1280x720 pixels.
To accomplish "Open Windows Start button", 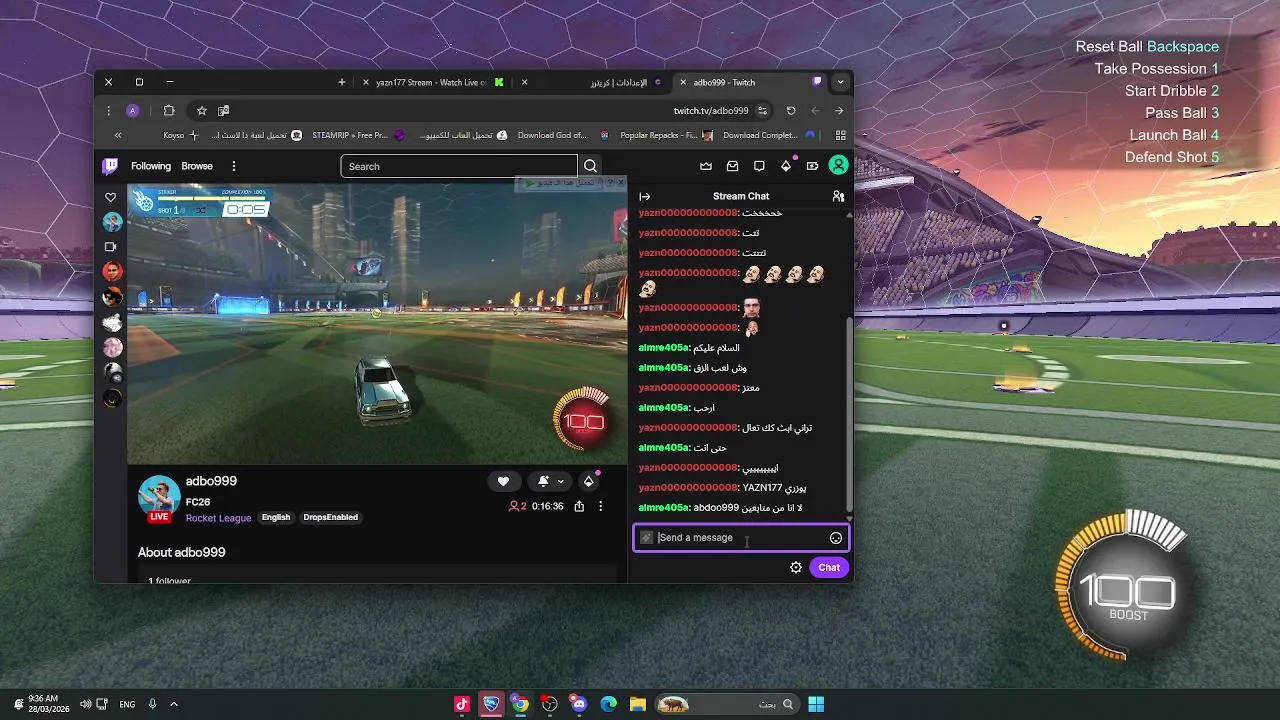I will 816,704.
